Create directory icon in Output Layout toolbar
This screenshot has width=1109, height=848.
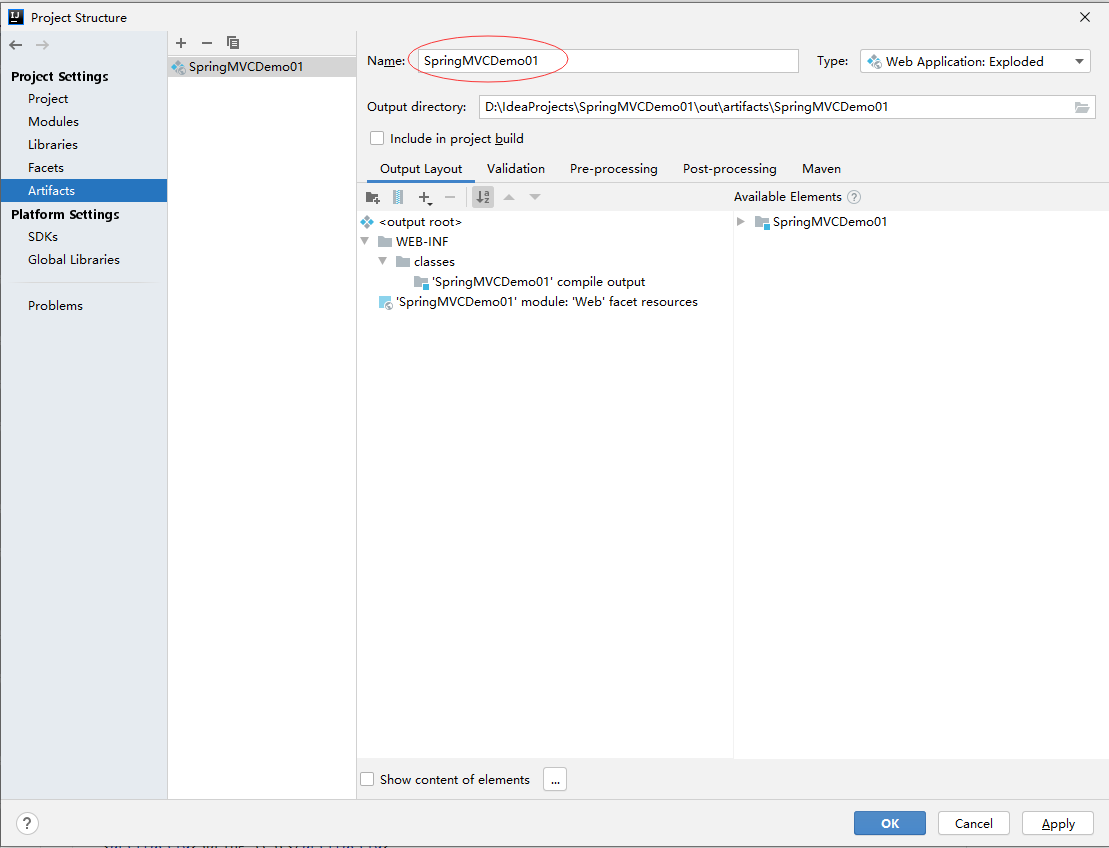373,197
